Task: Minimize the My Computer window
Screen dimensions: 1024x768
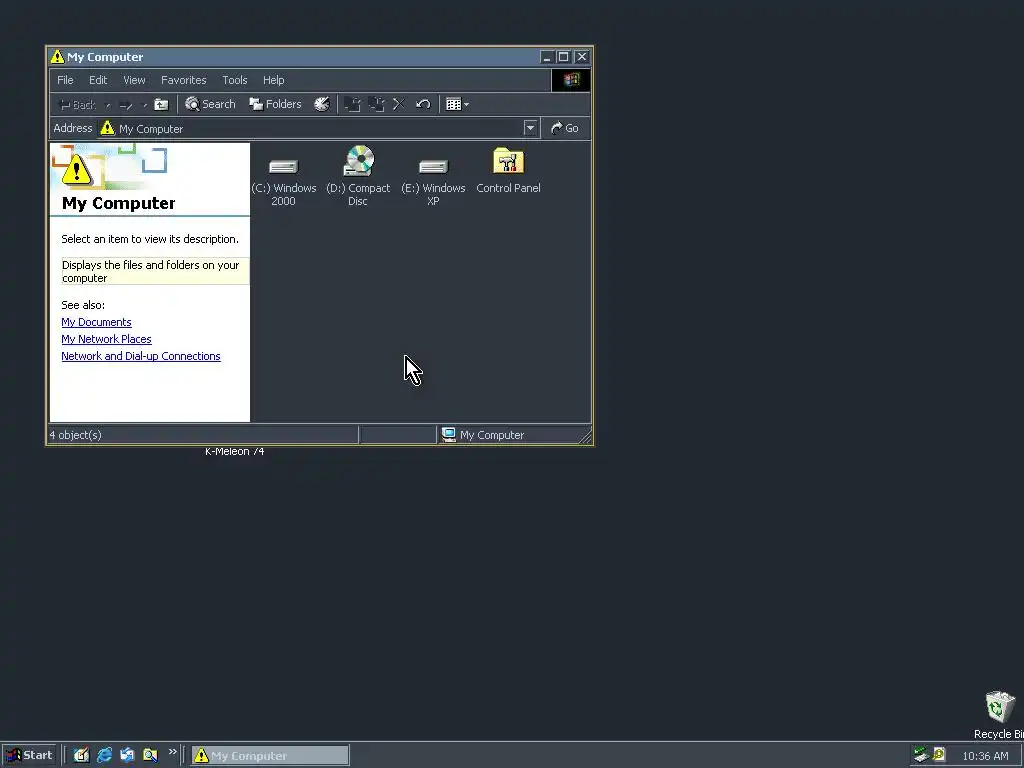Action: click(547, 57)
